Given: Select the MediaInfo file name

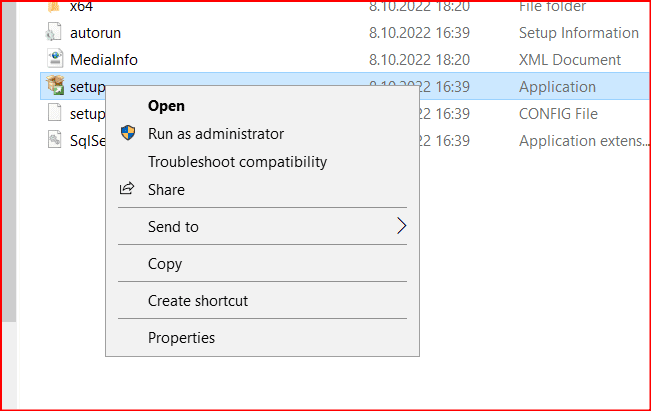Looking at the screenshot, I should click(104, 60).
